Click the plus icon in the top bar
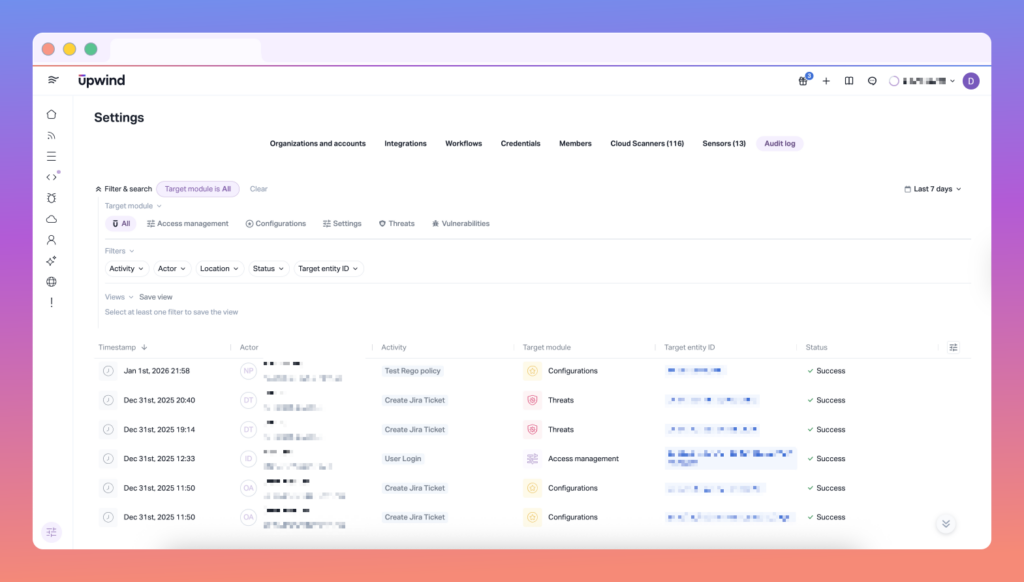This screenshot has width=1024, height=582. (826, 80)
